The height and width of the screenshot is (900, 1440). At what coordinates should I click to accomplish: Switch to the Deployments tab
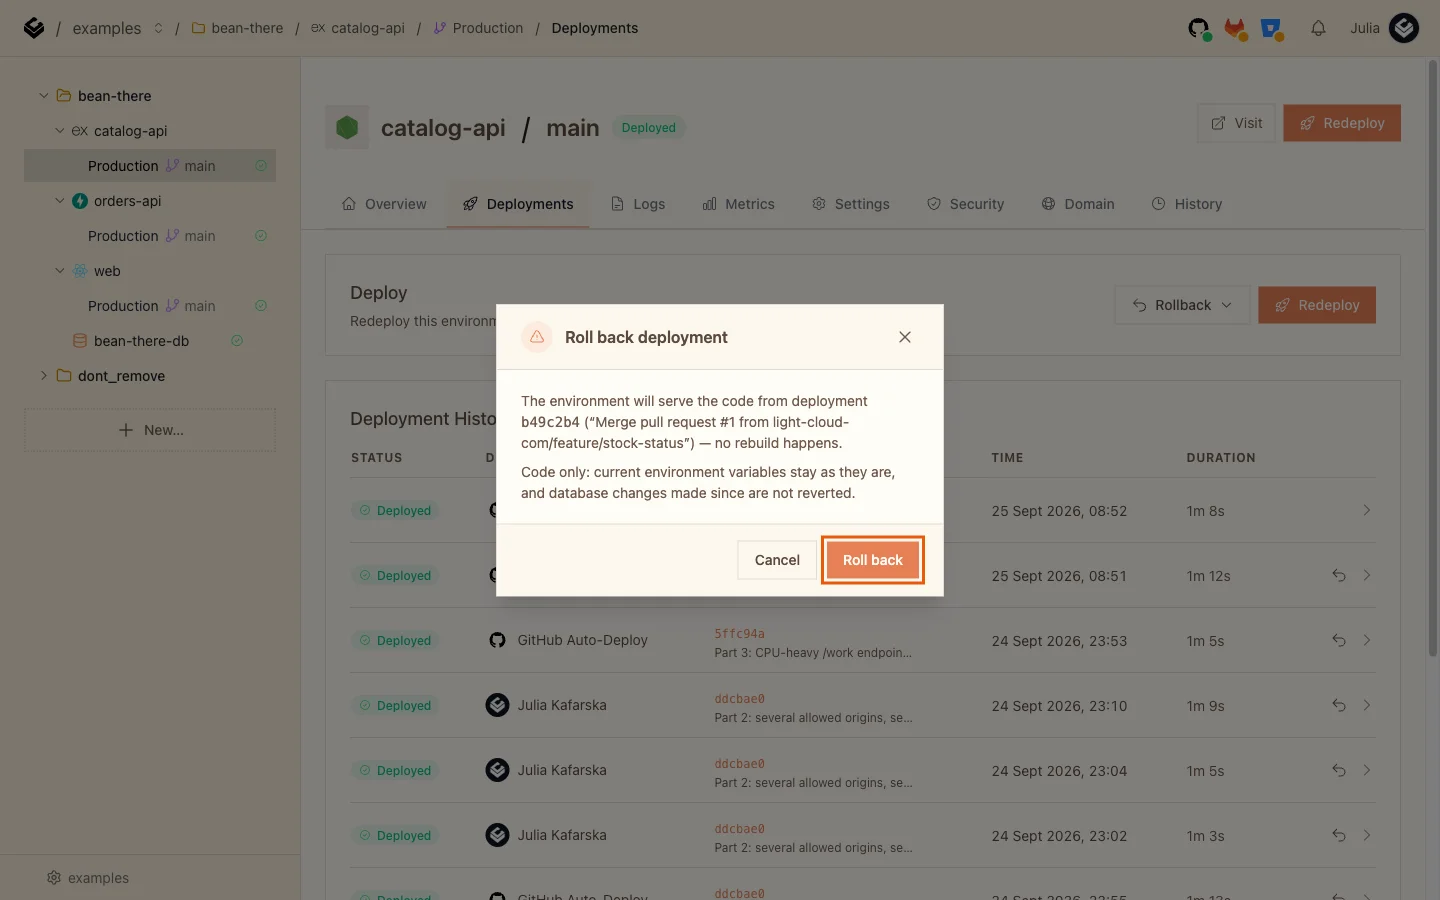pyautogui.click(x=518, y=204)
